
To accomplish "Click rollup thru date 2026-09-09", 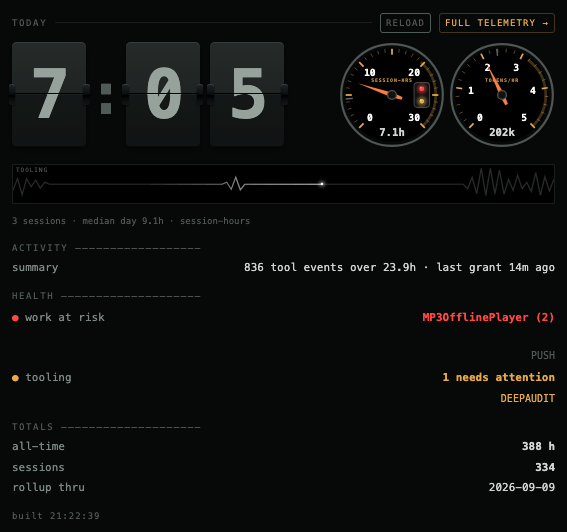I will point(521,487).
